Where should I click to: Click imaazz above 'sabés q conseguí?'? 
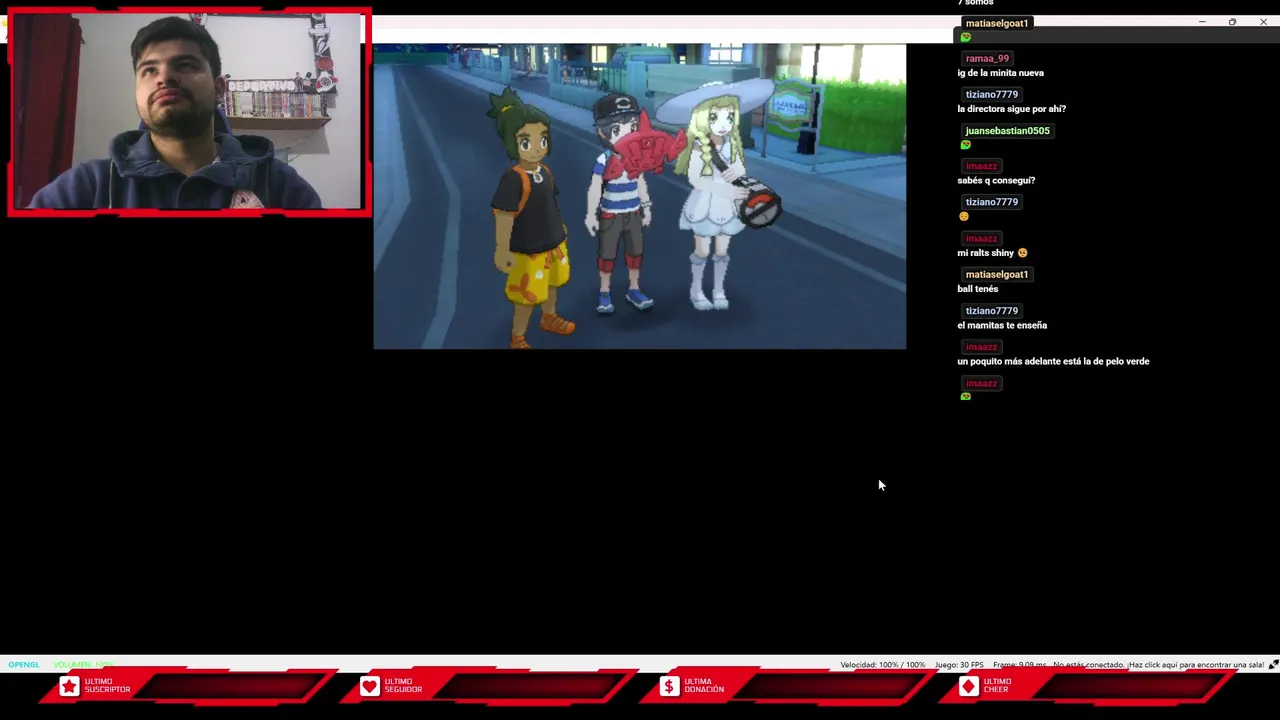coord(981,167)
